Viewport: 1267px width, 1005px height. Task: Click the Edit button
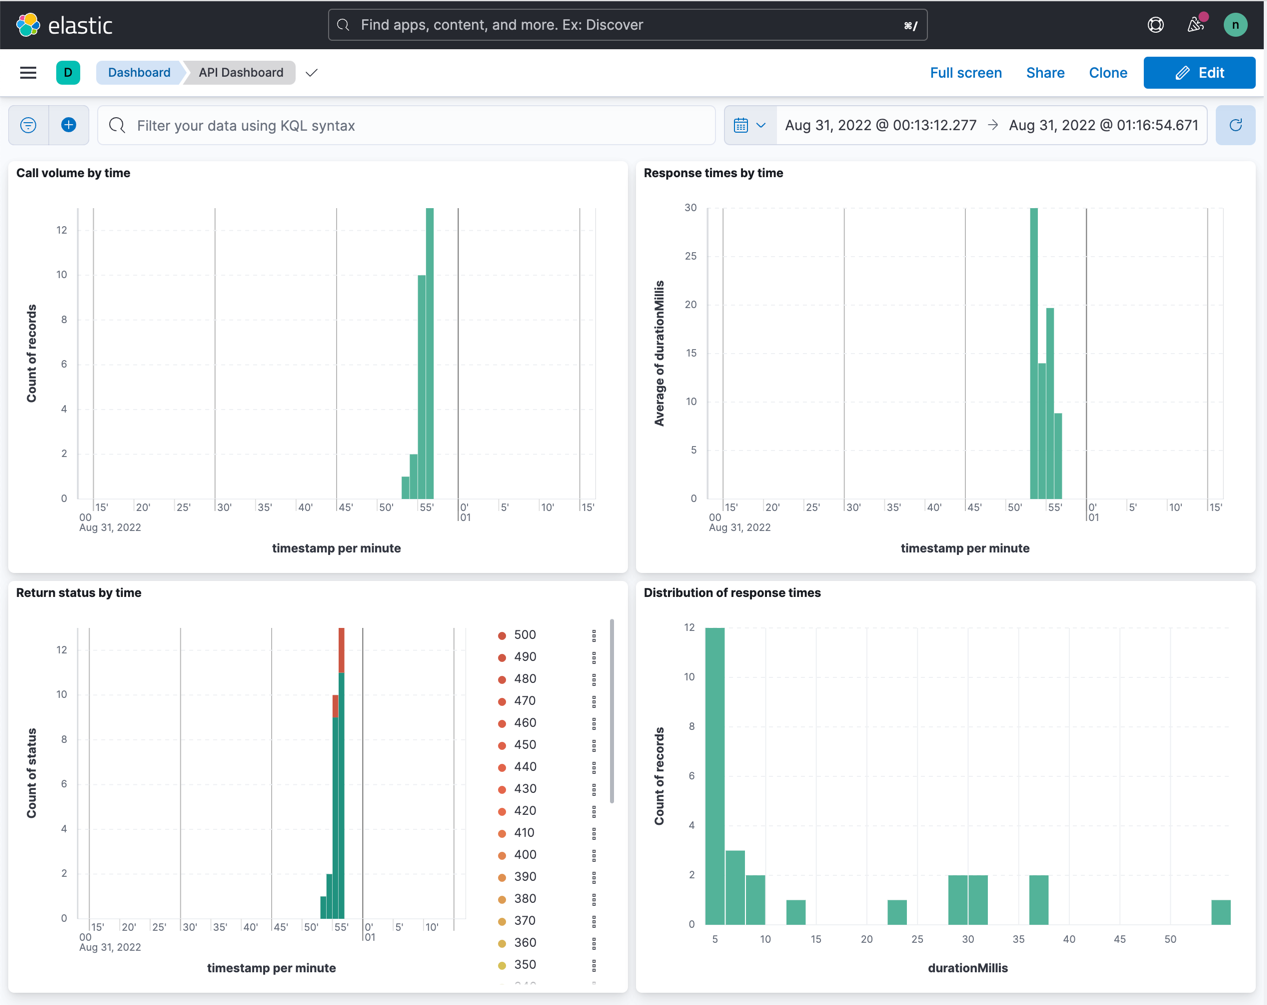pyautogui.click(x=1199, y=73)
